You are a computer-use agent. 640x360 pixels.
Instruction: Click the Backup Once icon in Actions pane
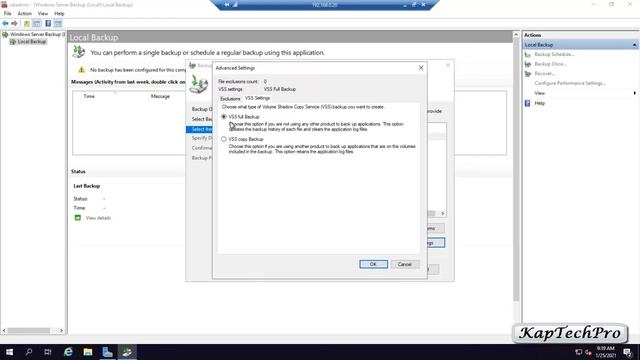(x=528, y=64)
